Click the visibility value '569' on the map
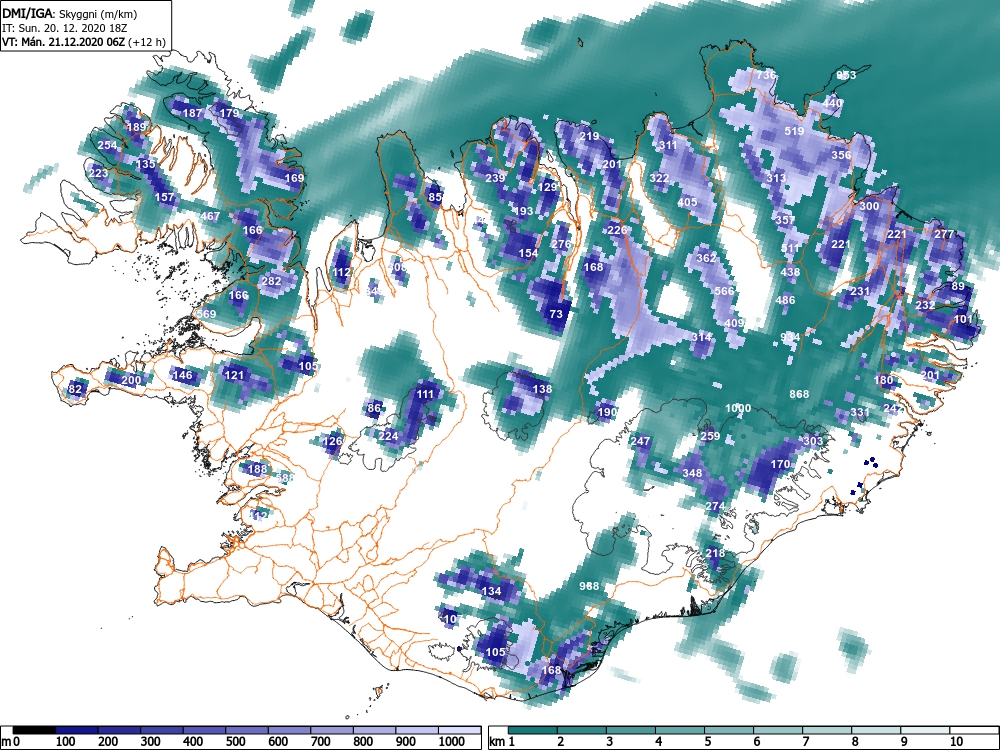Screen dimensions: 1000x750 [206, 314]
